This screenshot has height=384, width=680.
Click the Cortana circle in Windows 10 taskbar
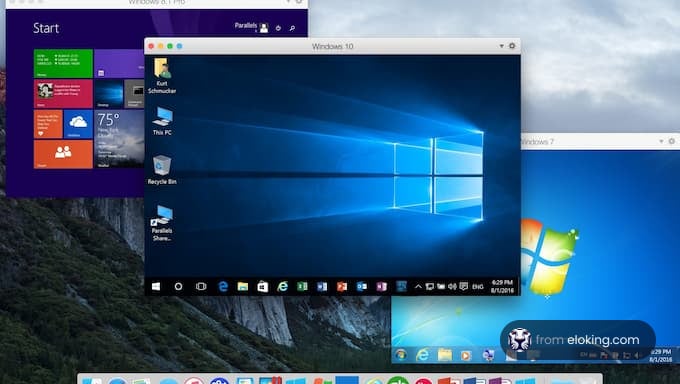point(178,286)
